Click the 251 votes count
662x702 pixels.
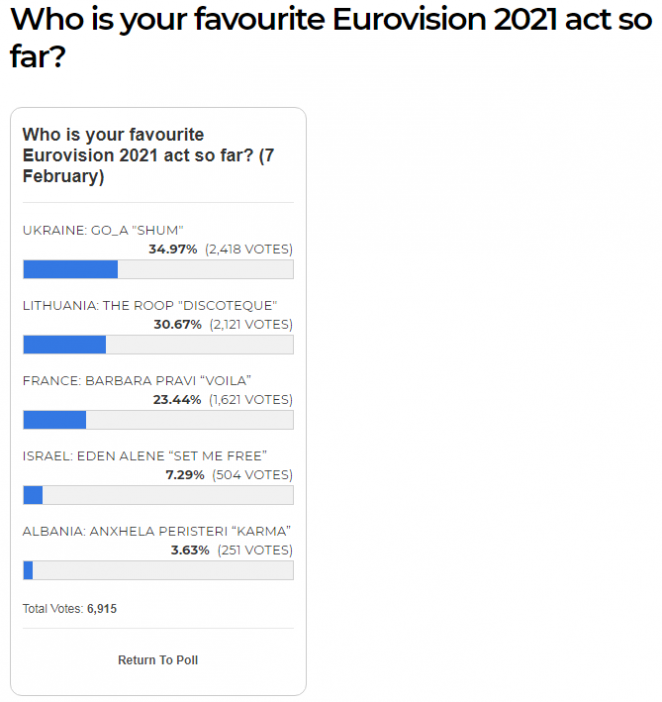point(255,550)
